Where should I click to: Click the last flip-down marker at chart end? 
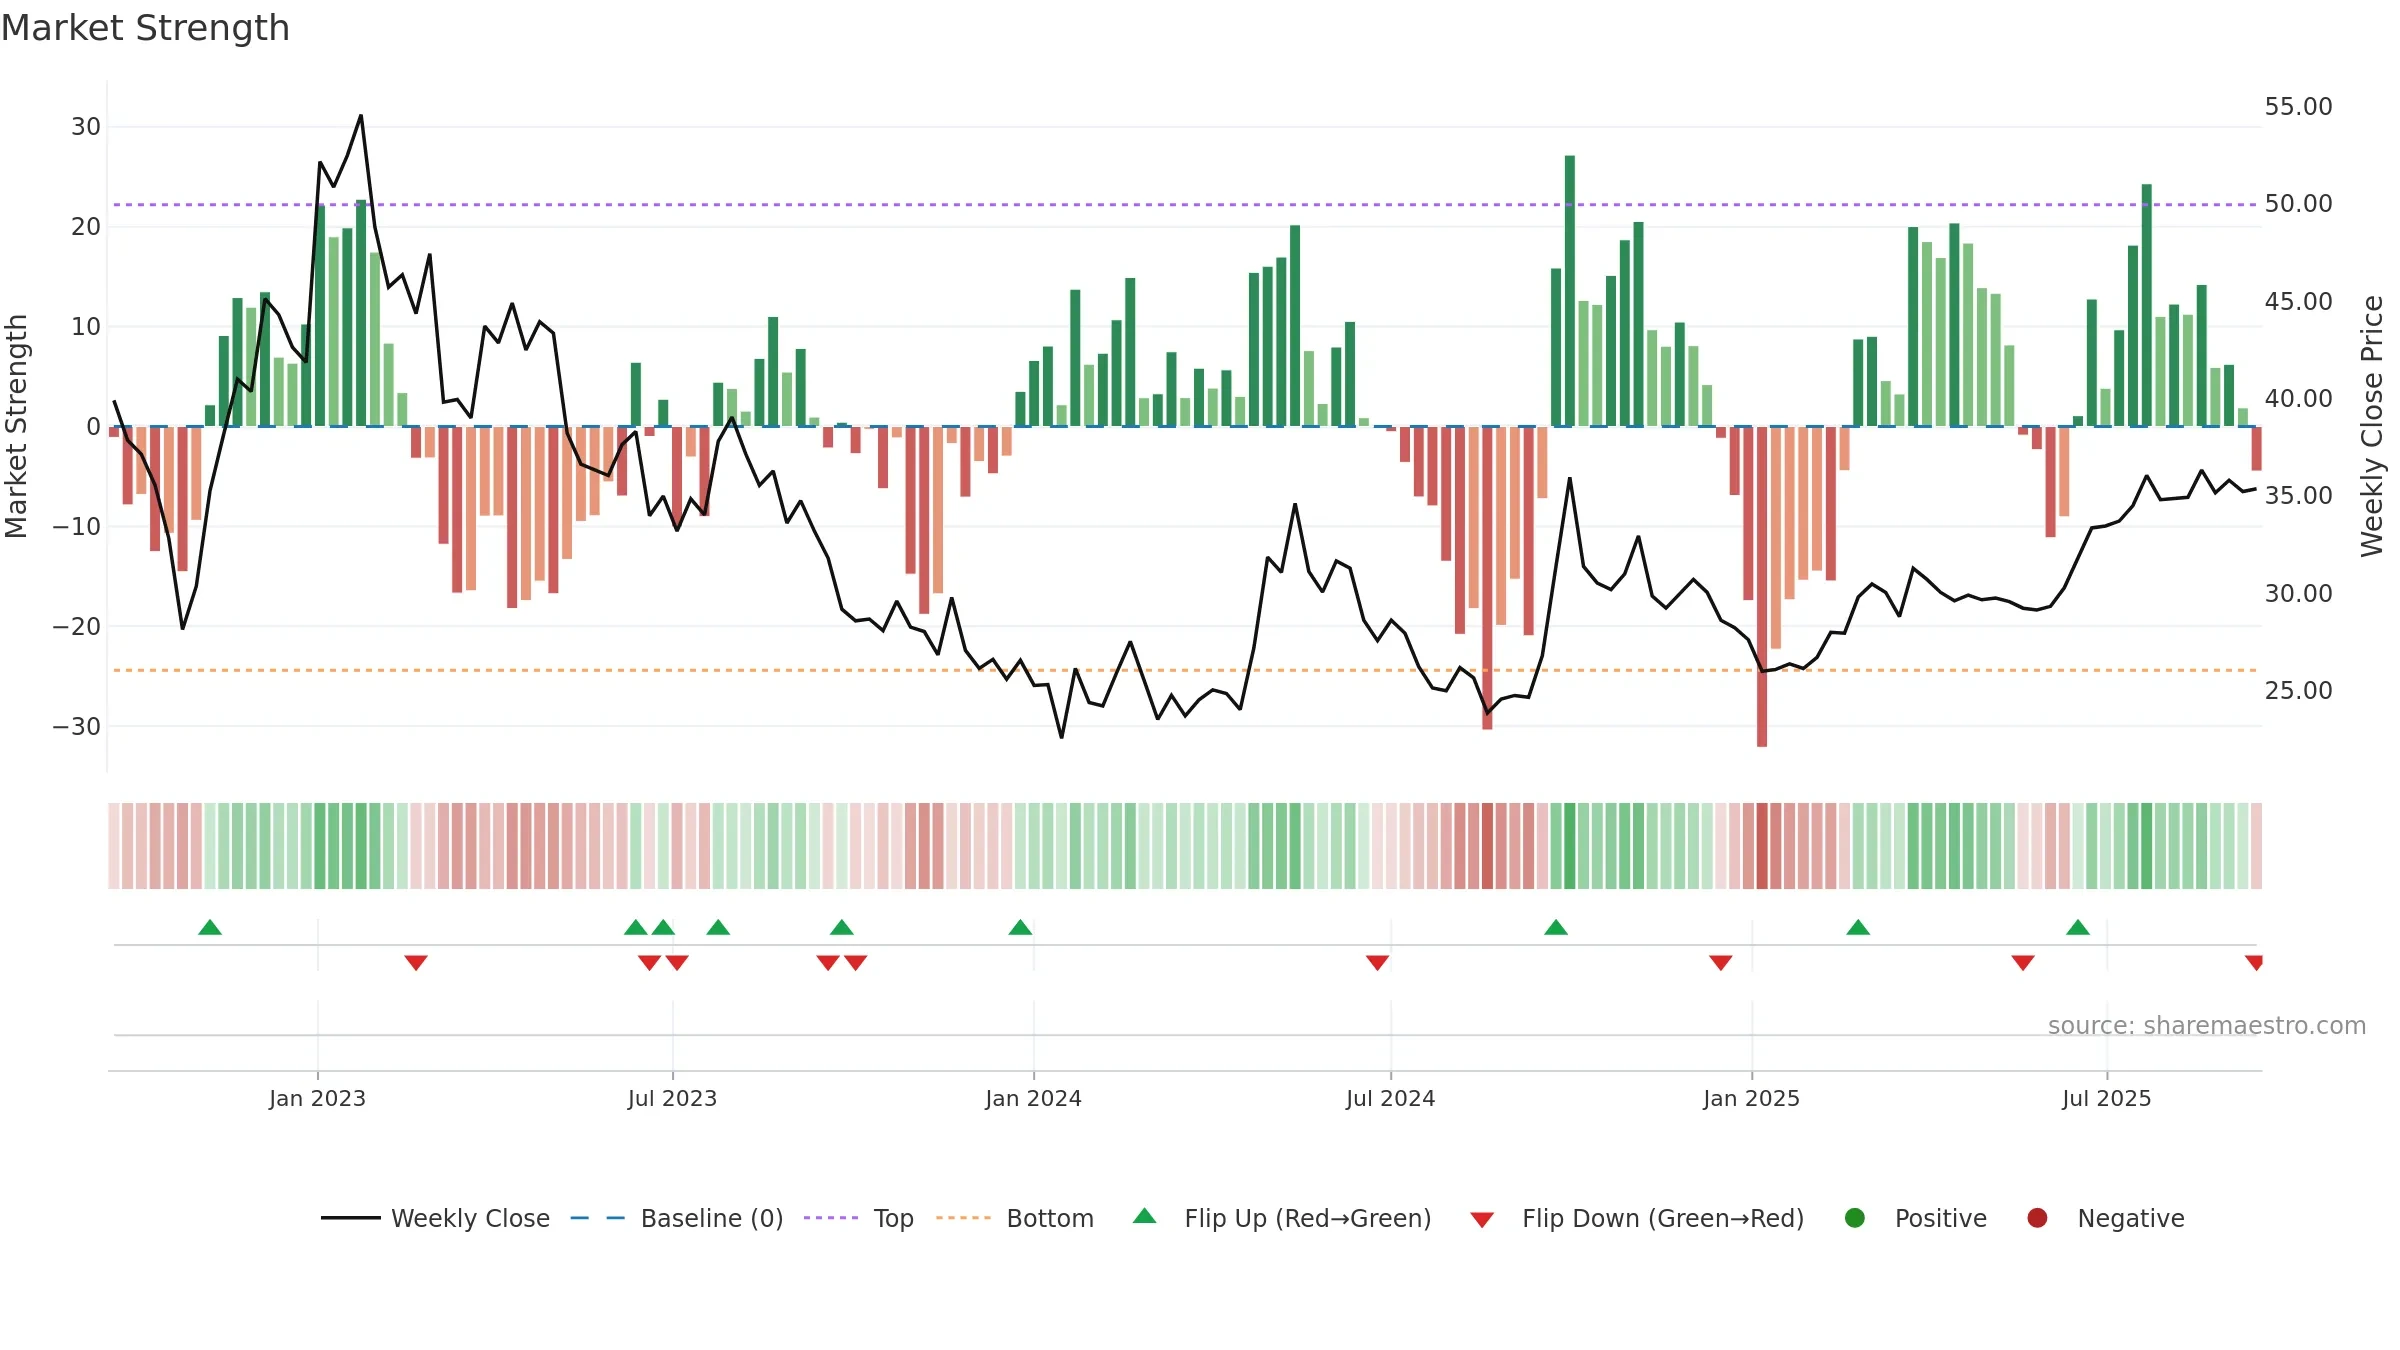pyautogui.click(x=2255, y=963)
